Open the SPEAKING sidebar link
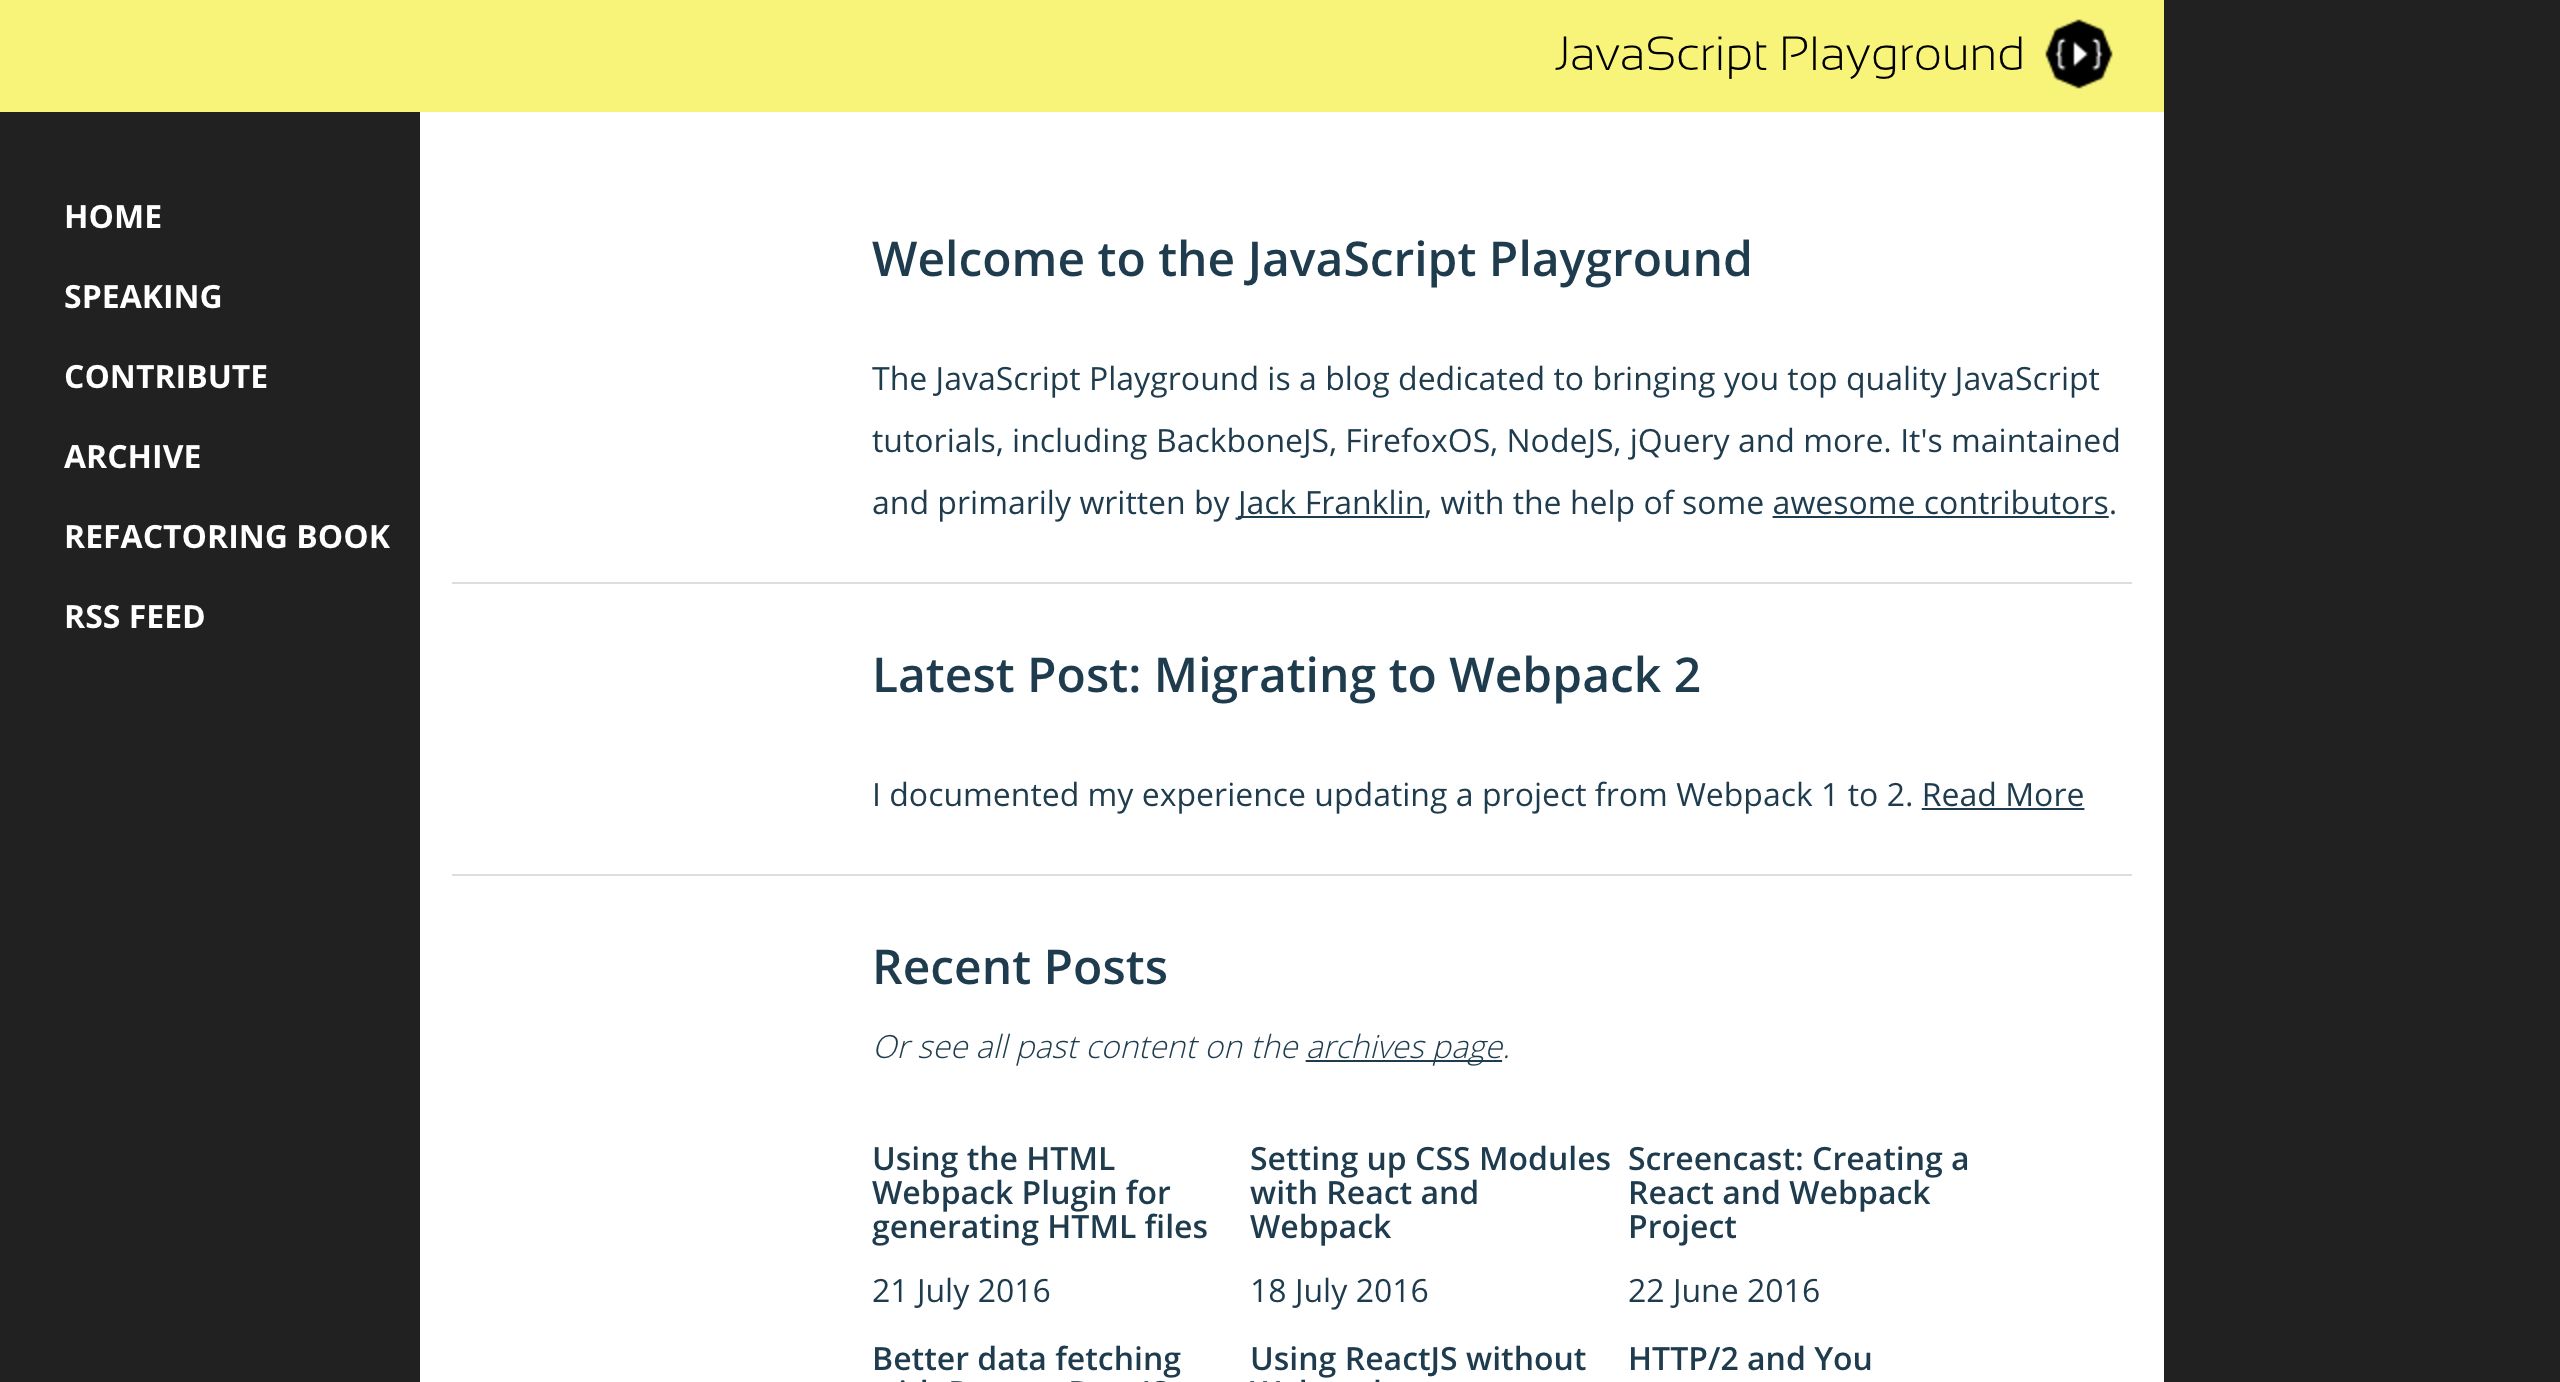Viewport: 2560px width, 1382px height. click(x=143, y=296)
